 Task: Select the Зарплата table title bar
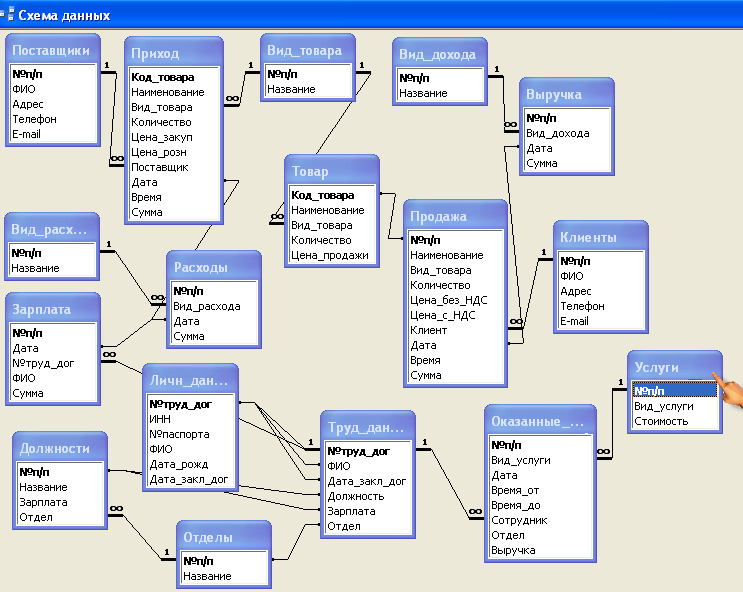coord(53,309)
